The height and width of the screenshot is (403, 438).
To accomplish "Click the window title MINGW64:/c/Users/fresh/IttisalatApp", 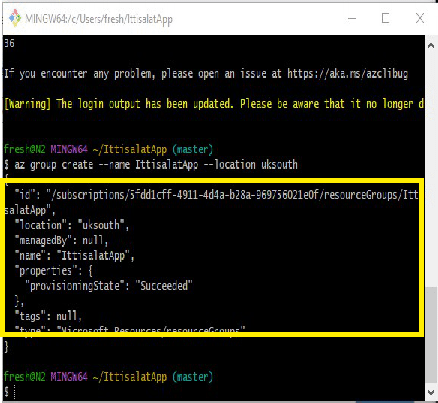I will point(99,19).
